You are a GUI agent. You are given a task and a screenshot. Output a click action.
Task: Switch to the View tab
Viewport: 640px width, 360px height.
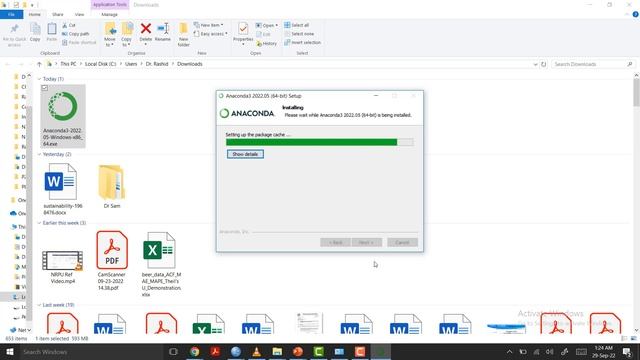[79, 14]
